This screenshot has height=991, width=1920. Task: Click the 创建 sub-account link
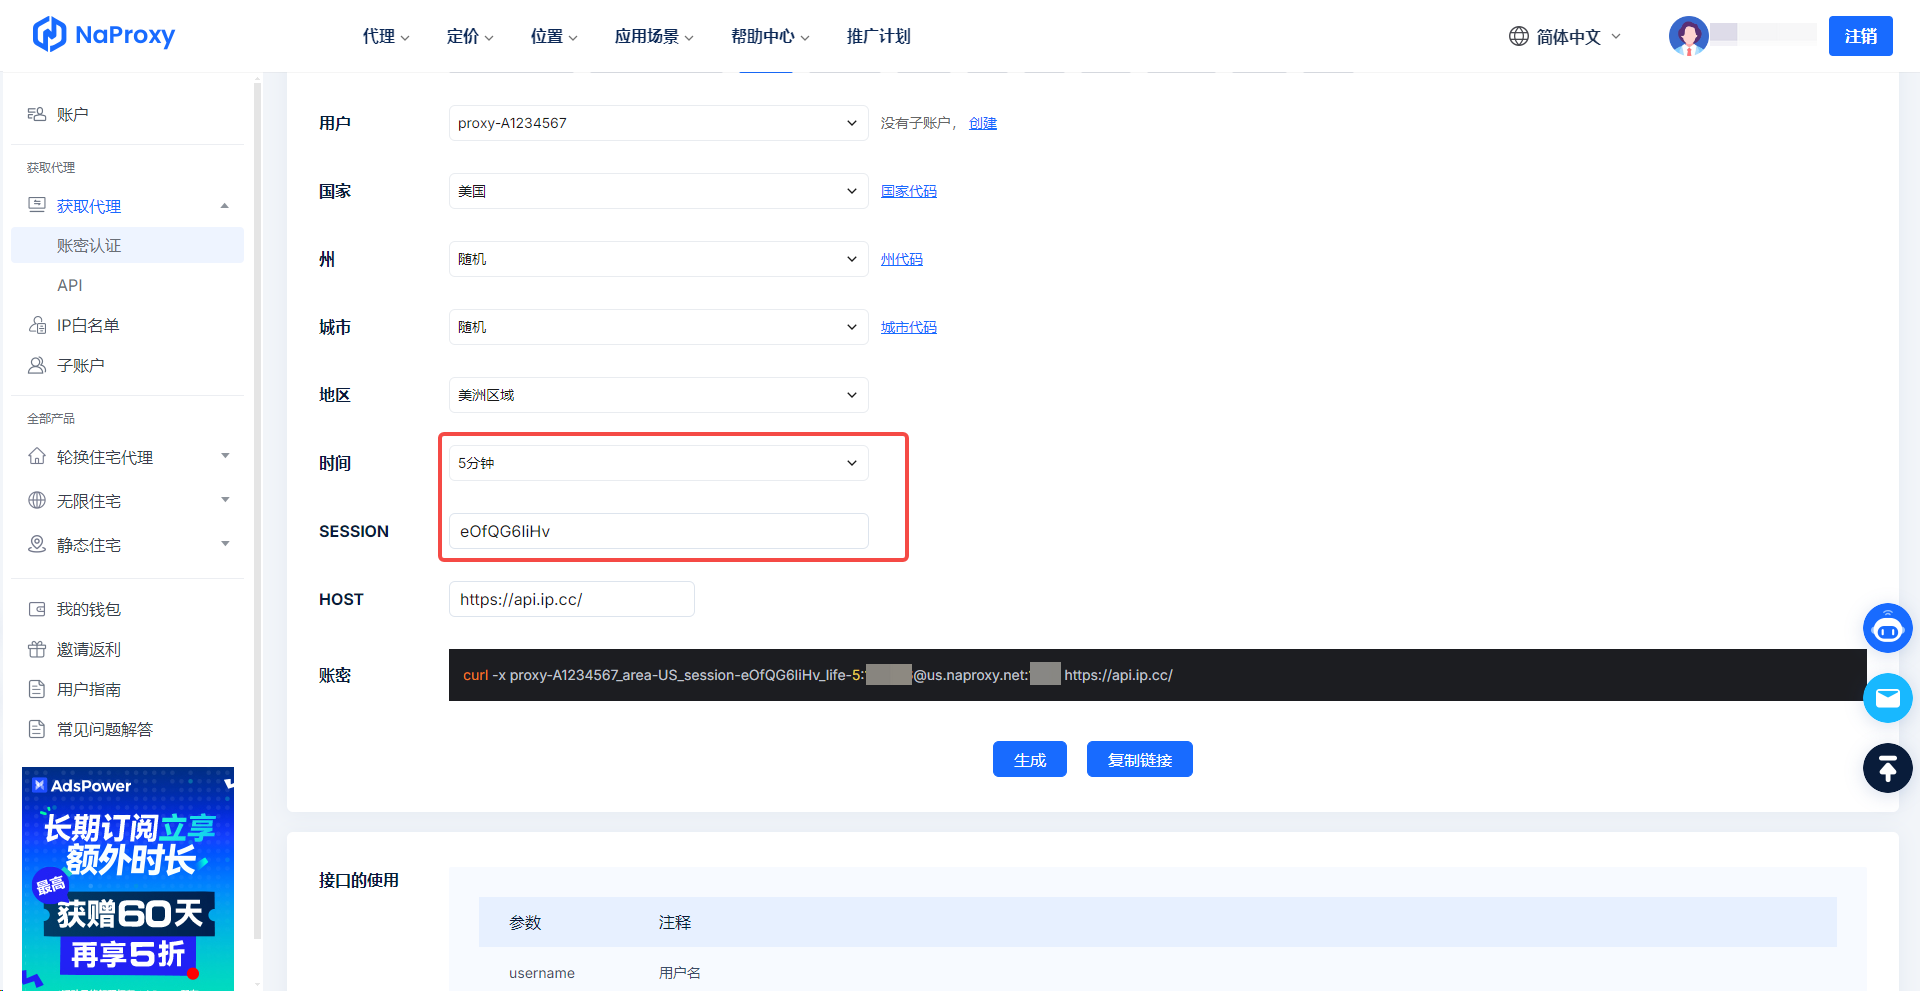pyautogui.click(x=982, y=123)
